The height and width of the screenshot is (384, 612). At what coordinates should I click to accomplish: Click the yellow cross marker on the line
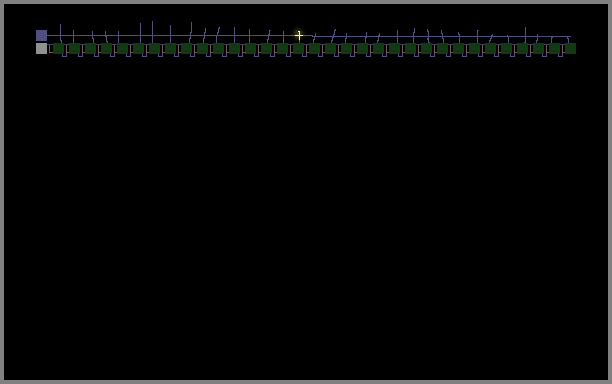pyautogui.click(x=299, y=36)
